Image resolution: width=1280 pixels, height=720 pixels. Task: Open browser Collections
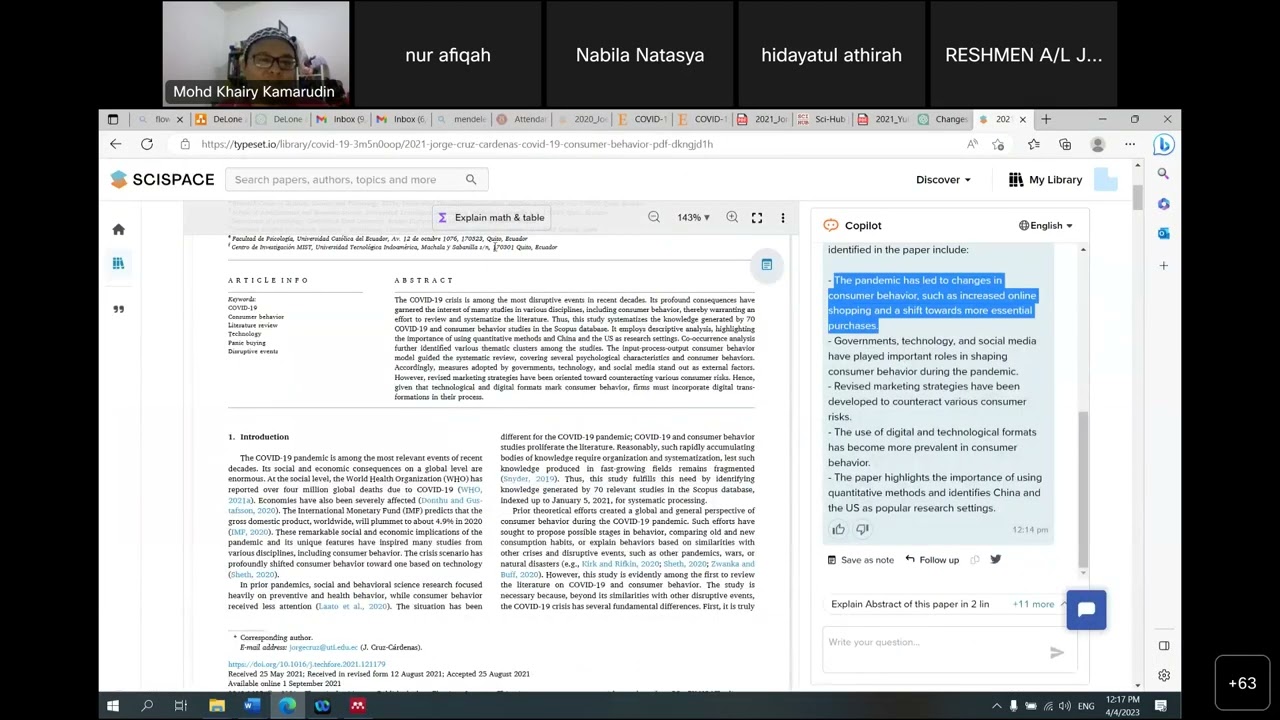coord(1065,144)
